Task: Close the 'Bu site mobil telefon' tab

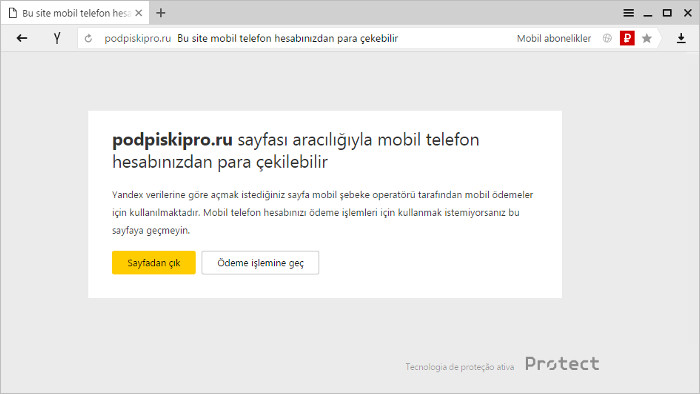Action: (139, 13)
